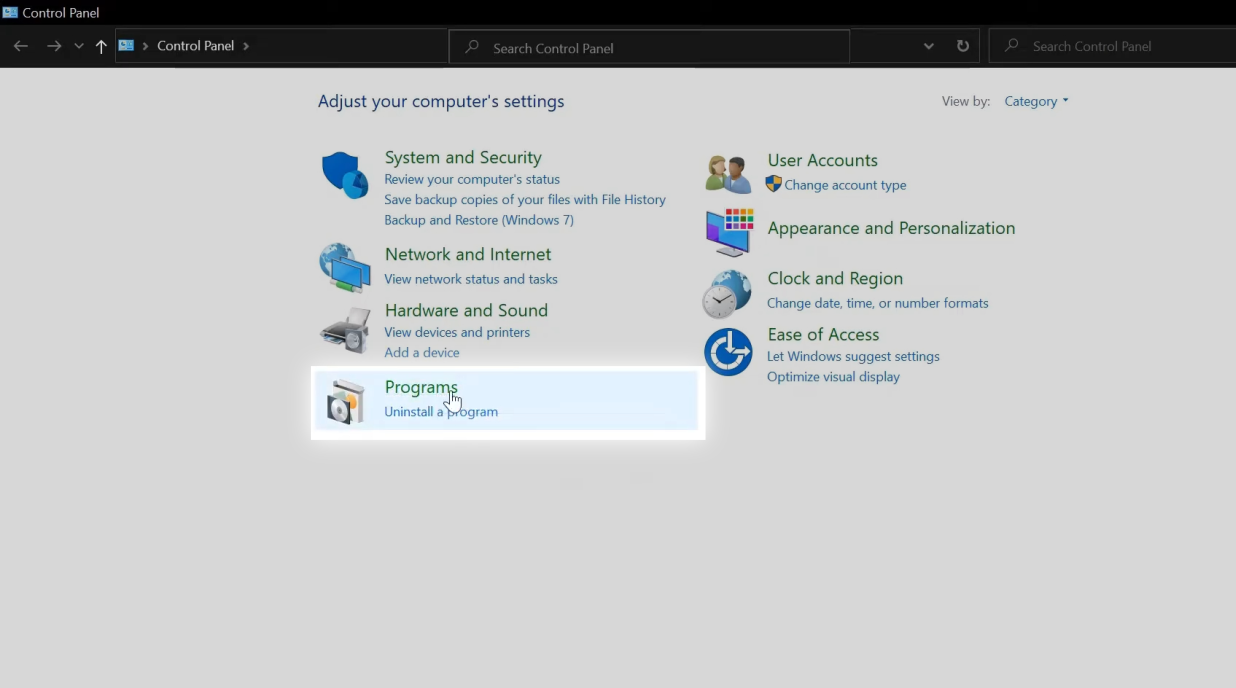Navigate back with the back arrow
The height and width of the screenshot is (688, 1236).
(x=20, y=46)
